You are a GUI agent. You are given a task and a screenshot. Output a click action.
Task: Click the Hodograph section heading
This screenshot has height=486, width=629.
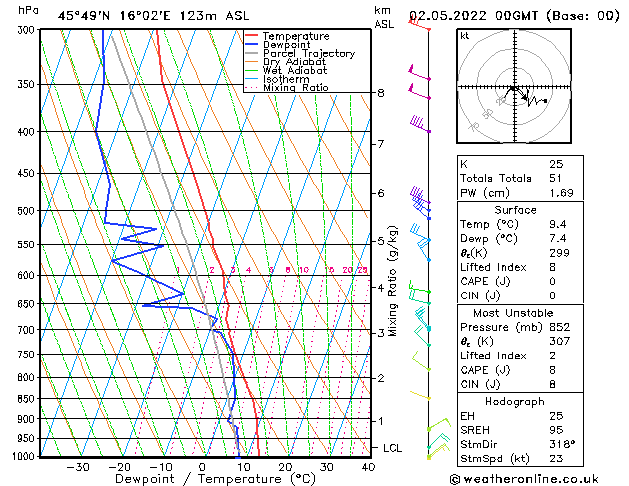click(515, 402)
